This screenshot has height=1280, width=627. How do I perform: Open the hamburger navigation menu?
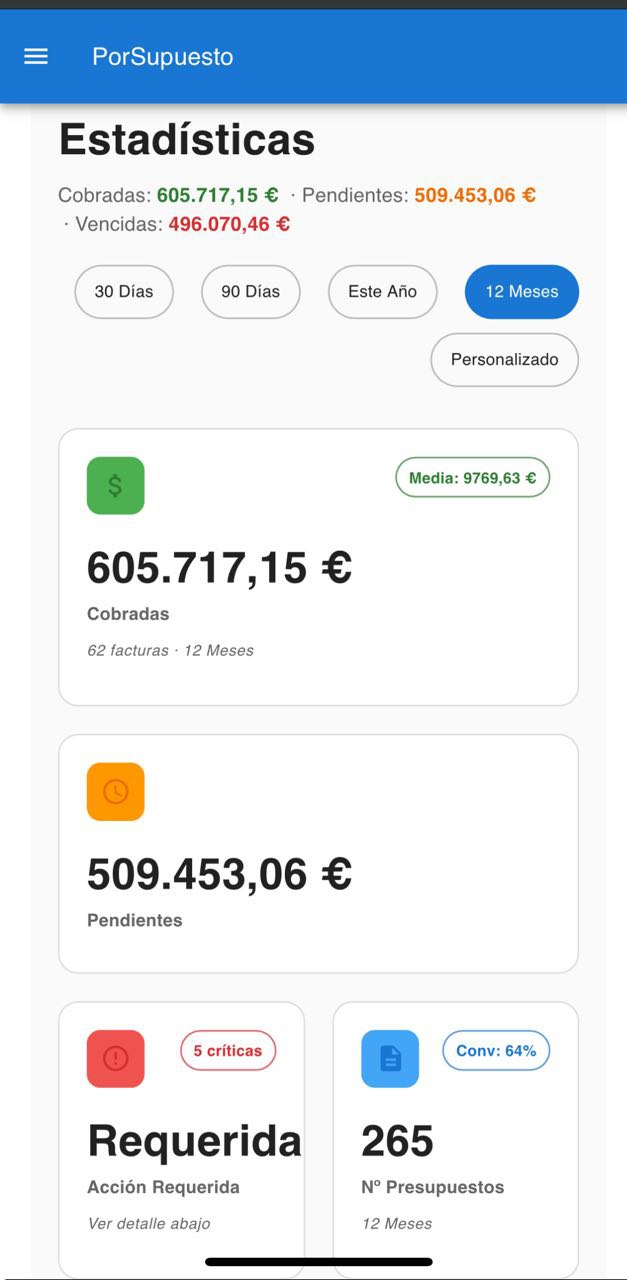pos(35,57)
